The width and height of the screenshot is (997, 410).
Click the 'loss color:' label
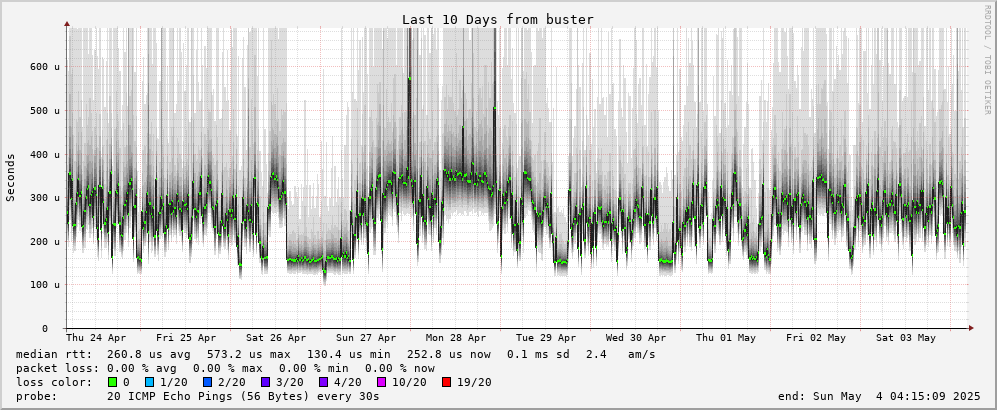[x=53, y=383]
